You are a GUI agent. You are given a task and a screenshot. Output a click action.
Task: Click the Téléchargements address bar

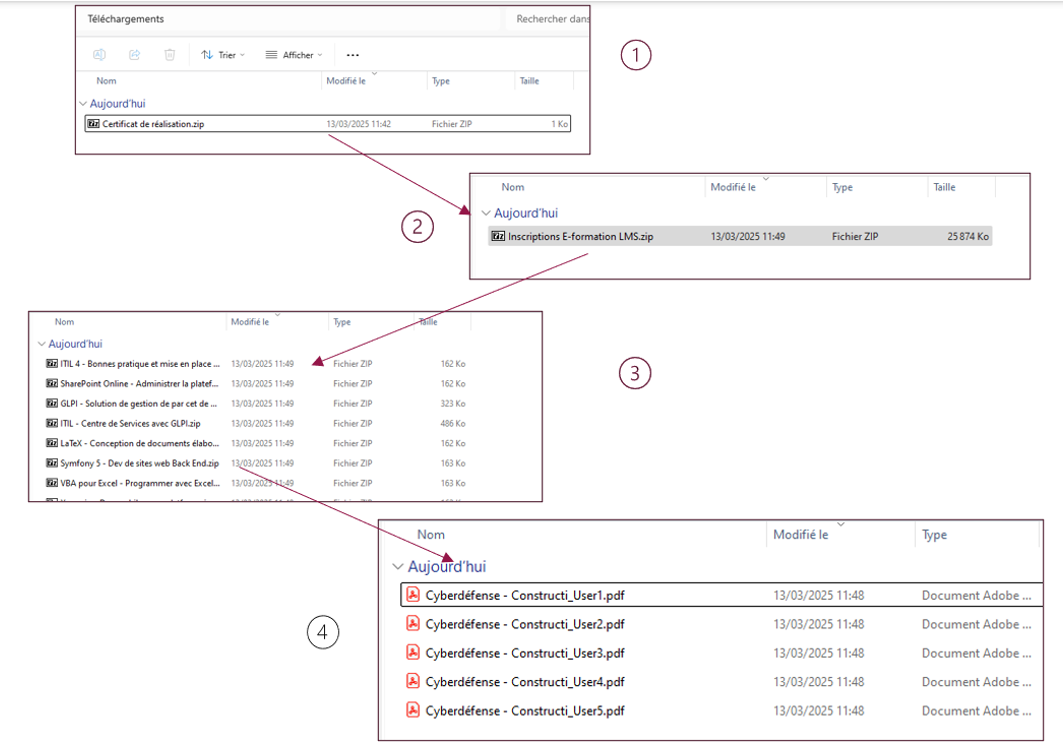[290, 19]
